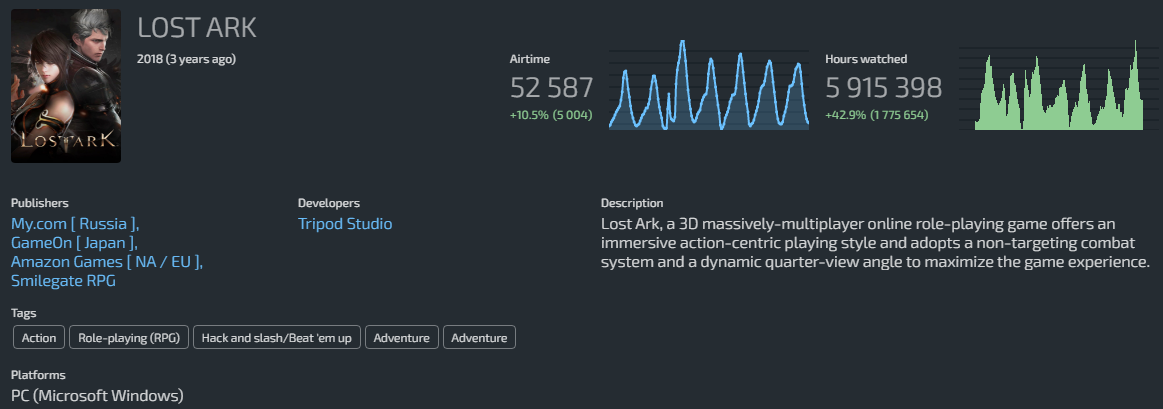Click the LOST ARK game title

pos(197,28)
